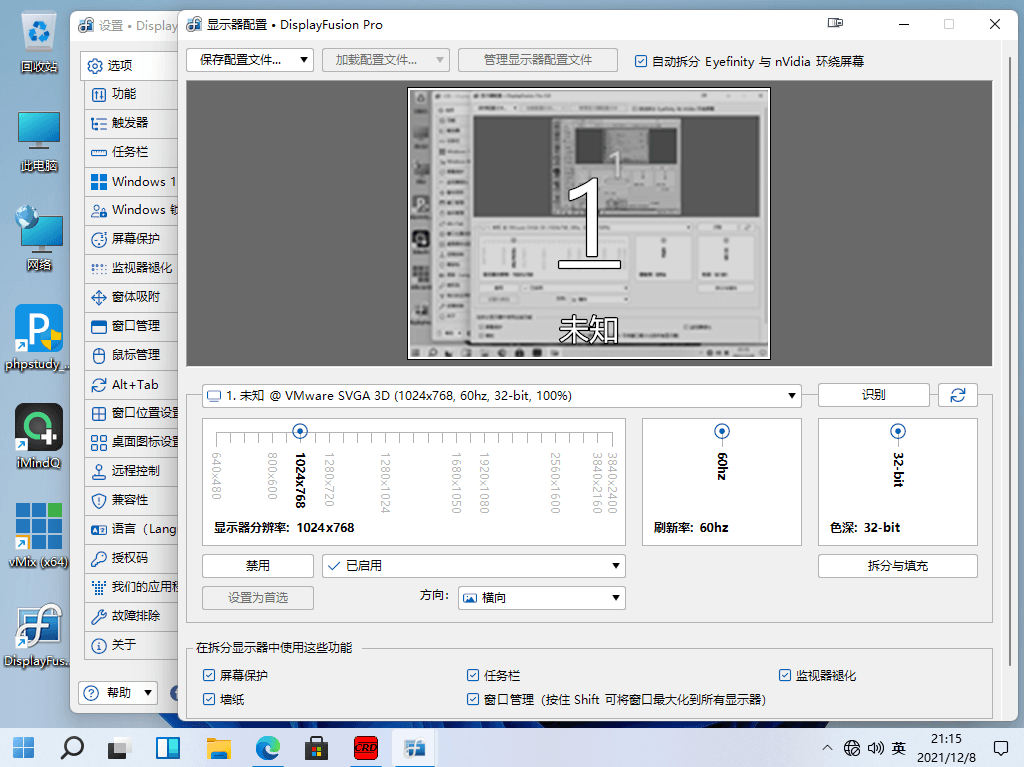The height and width of the screenshot is (767, 1024).
Task: Click the 语言 language icon
Action: (x=99, y=530)
